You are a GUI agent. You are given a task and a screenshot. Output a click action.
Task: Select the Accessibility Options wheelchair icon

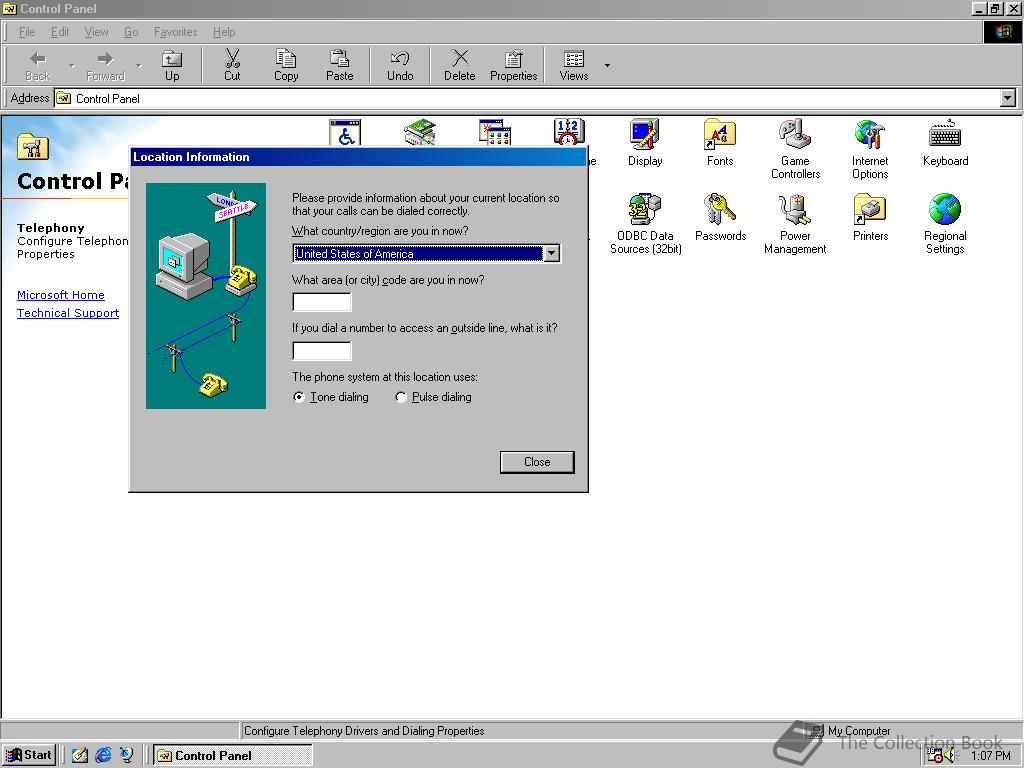345,133
